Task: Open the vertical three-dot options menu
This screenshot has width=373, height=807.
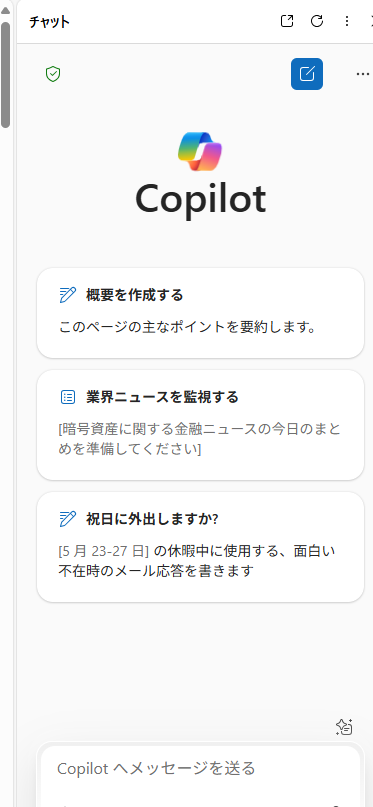Action: point(347,21)
